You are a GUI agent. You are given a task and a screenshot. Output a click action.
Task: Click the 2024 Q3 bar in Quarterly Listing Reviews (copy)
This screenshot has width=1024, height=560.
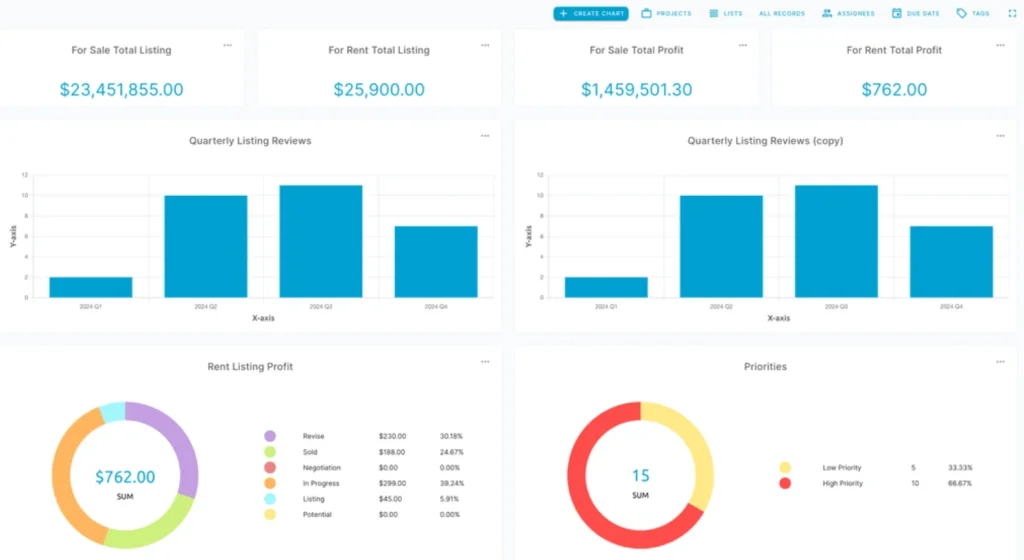point(836,241)
